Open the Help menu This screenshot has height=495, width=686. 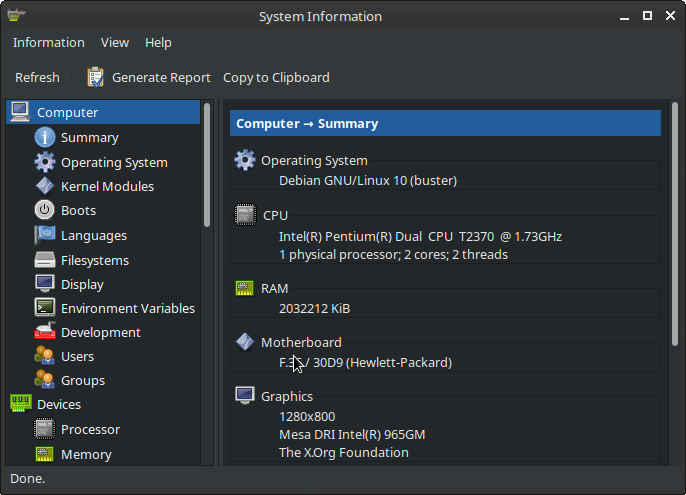(x=158, y=43)
